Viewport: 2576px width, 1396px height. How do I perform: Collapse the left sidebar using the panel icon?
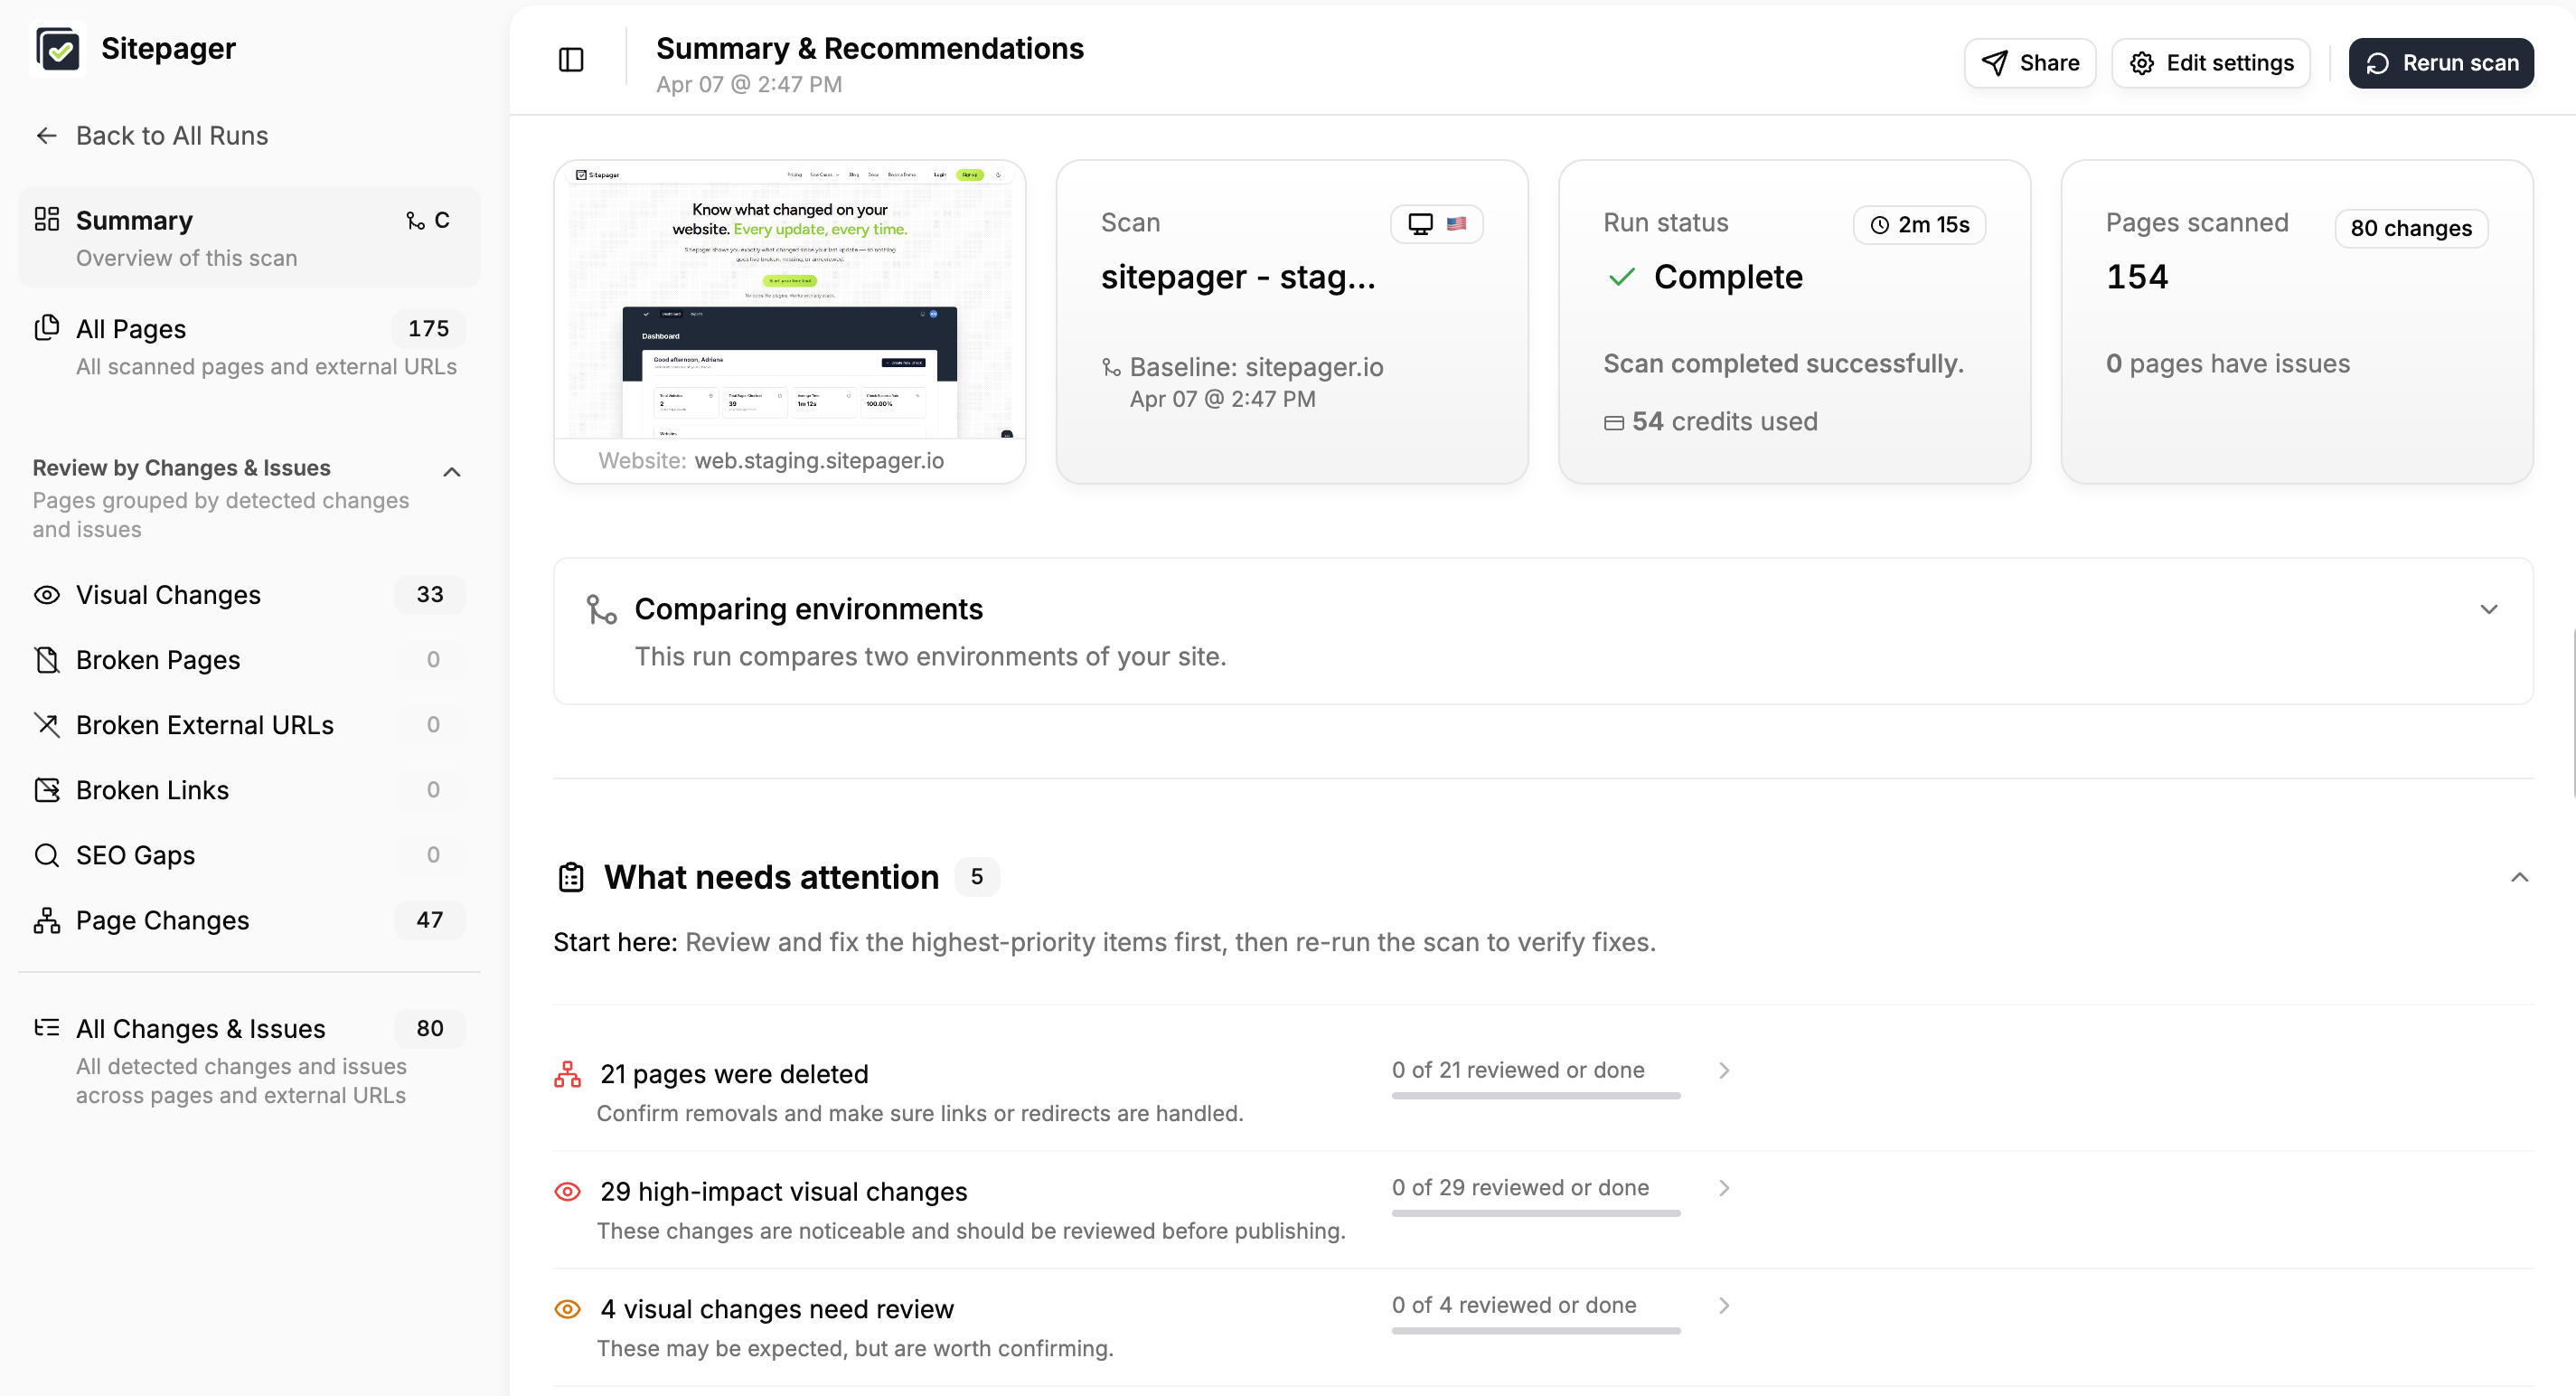(x=570, y=60)
